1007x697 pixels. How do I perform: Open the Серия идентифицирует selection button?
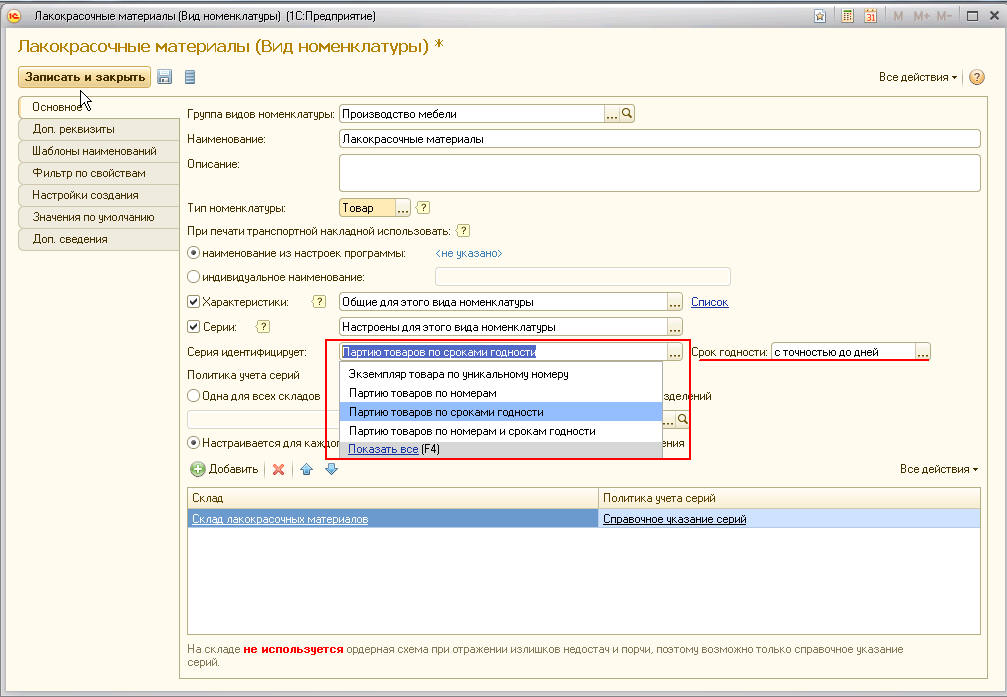674,352
